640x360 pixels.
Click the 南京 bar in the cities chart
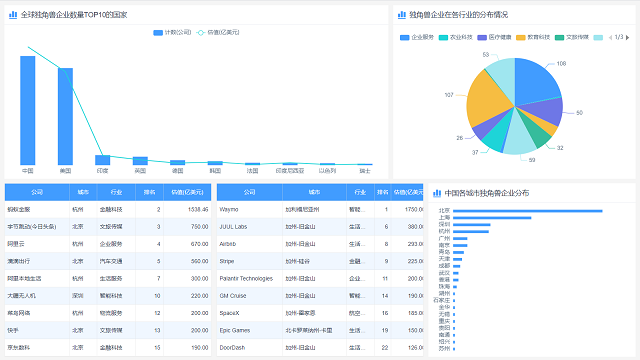460,245
